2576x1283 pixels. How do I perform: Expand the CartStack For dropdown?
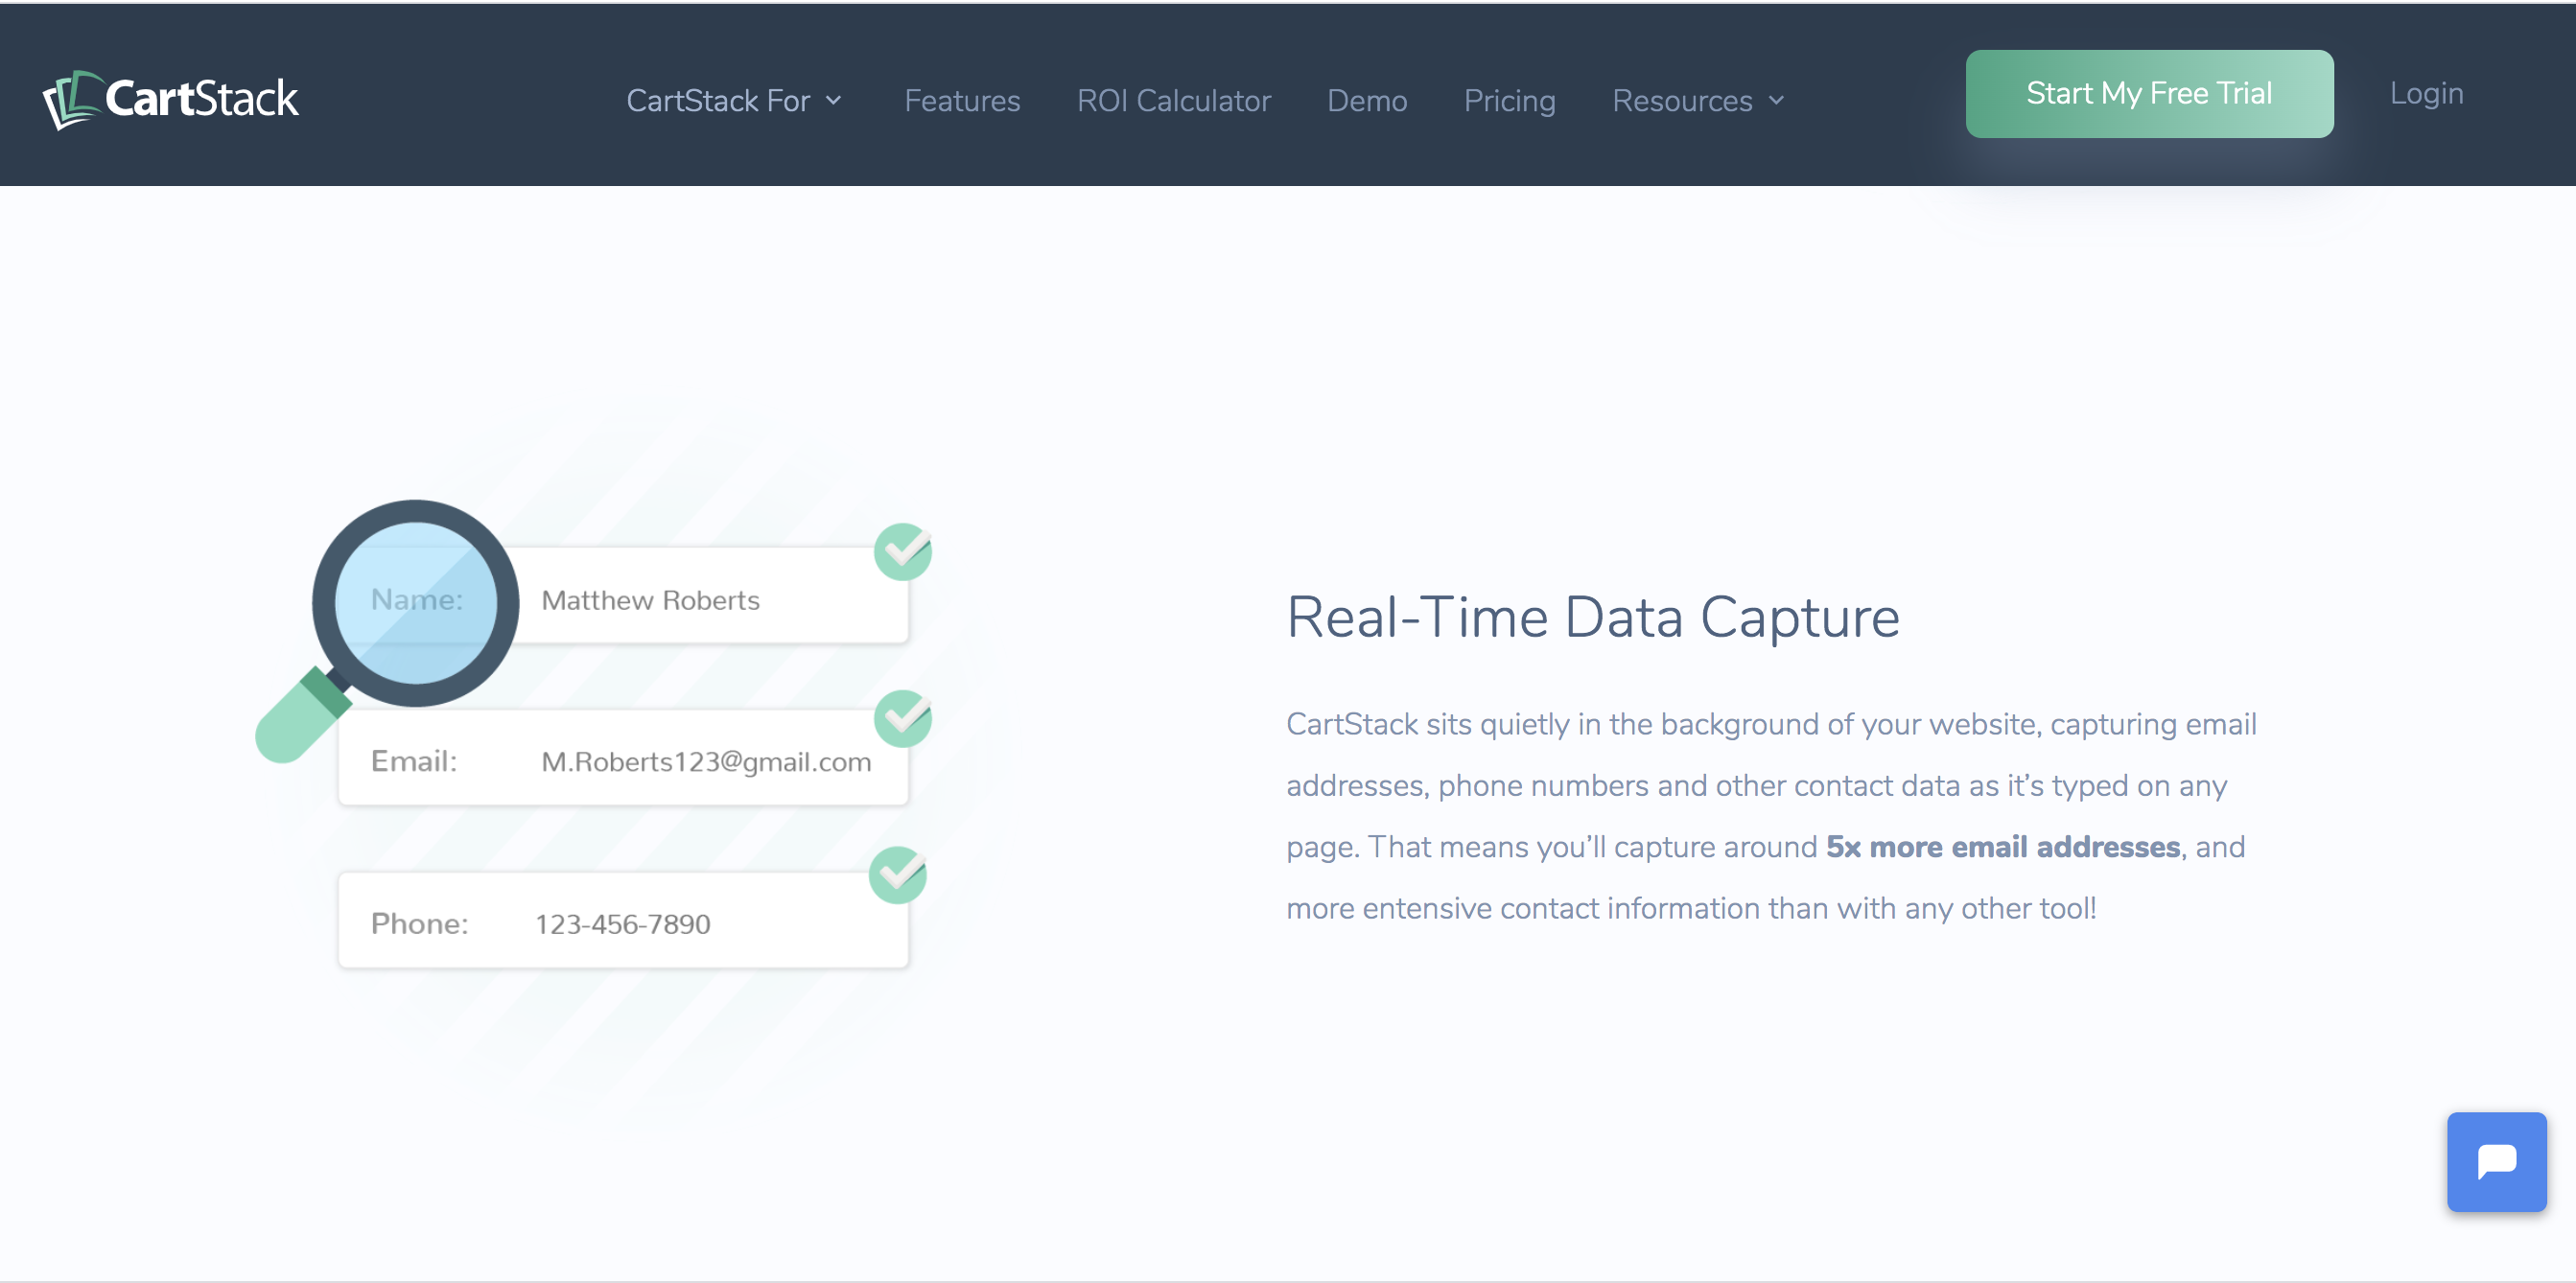(718, 101)
